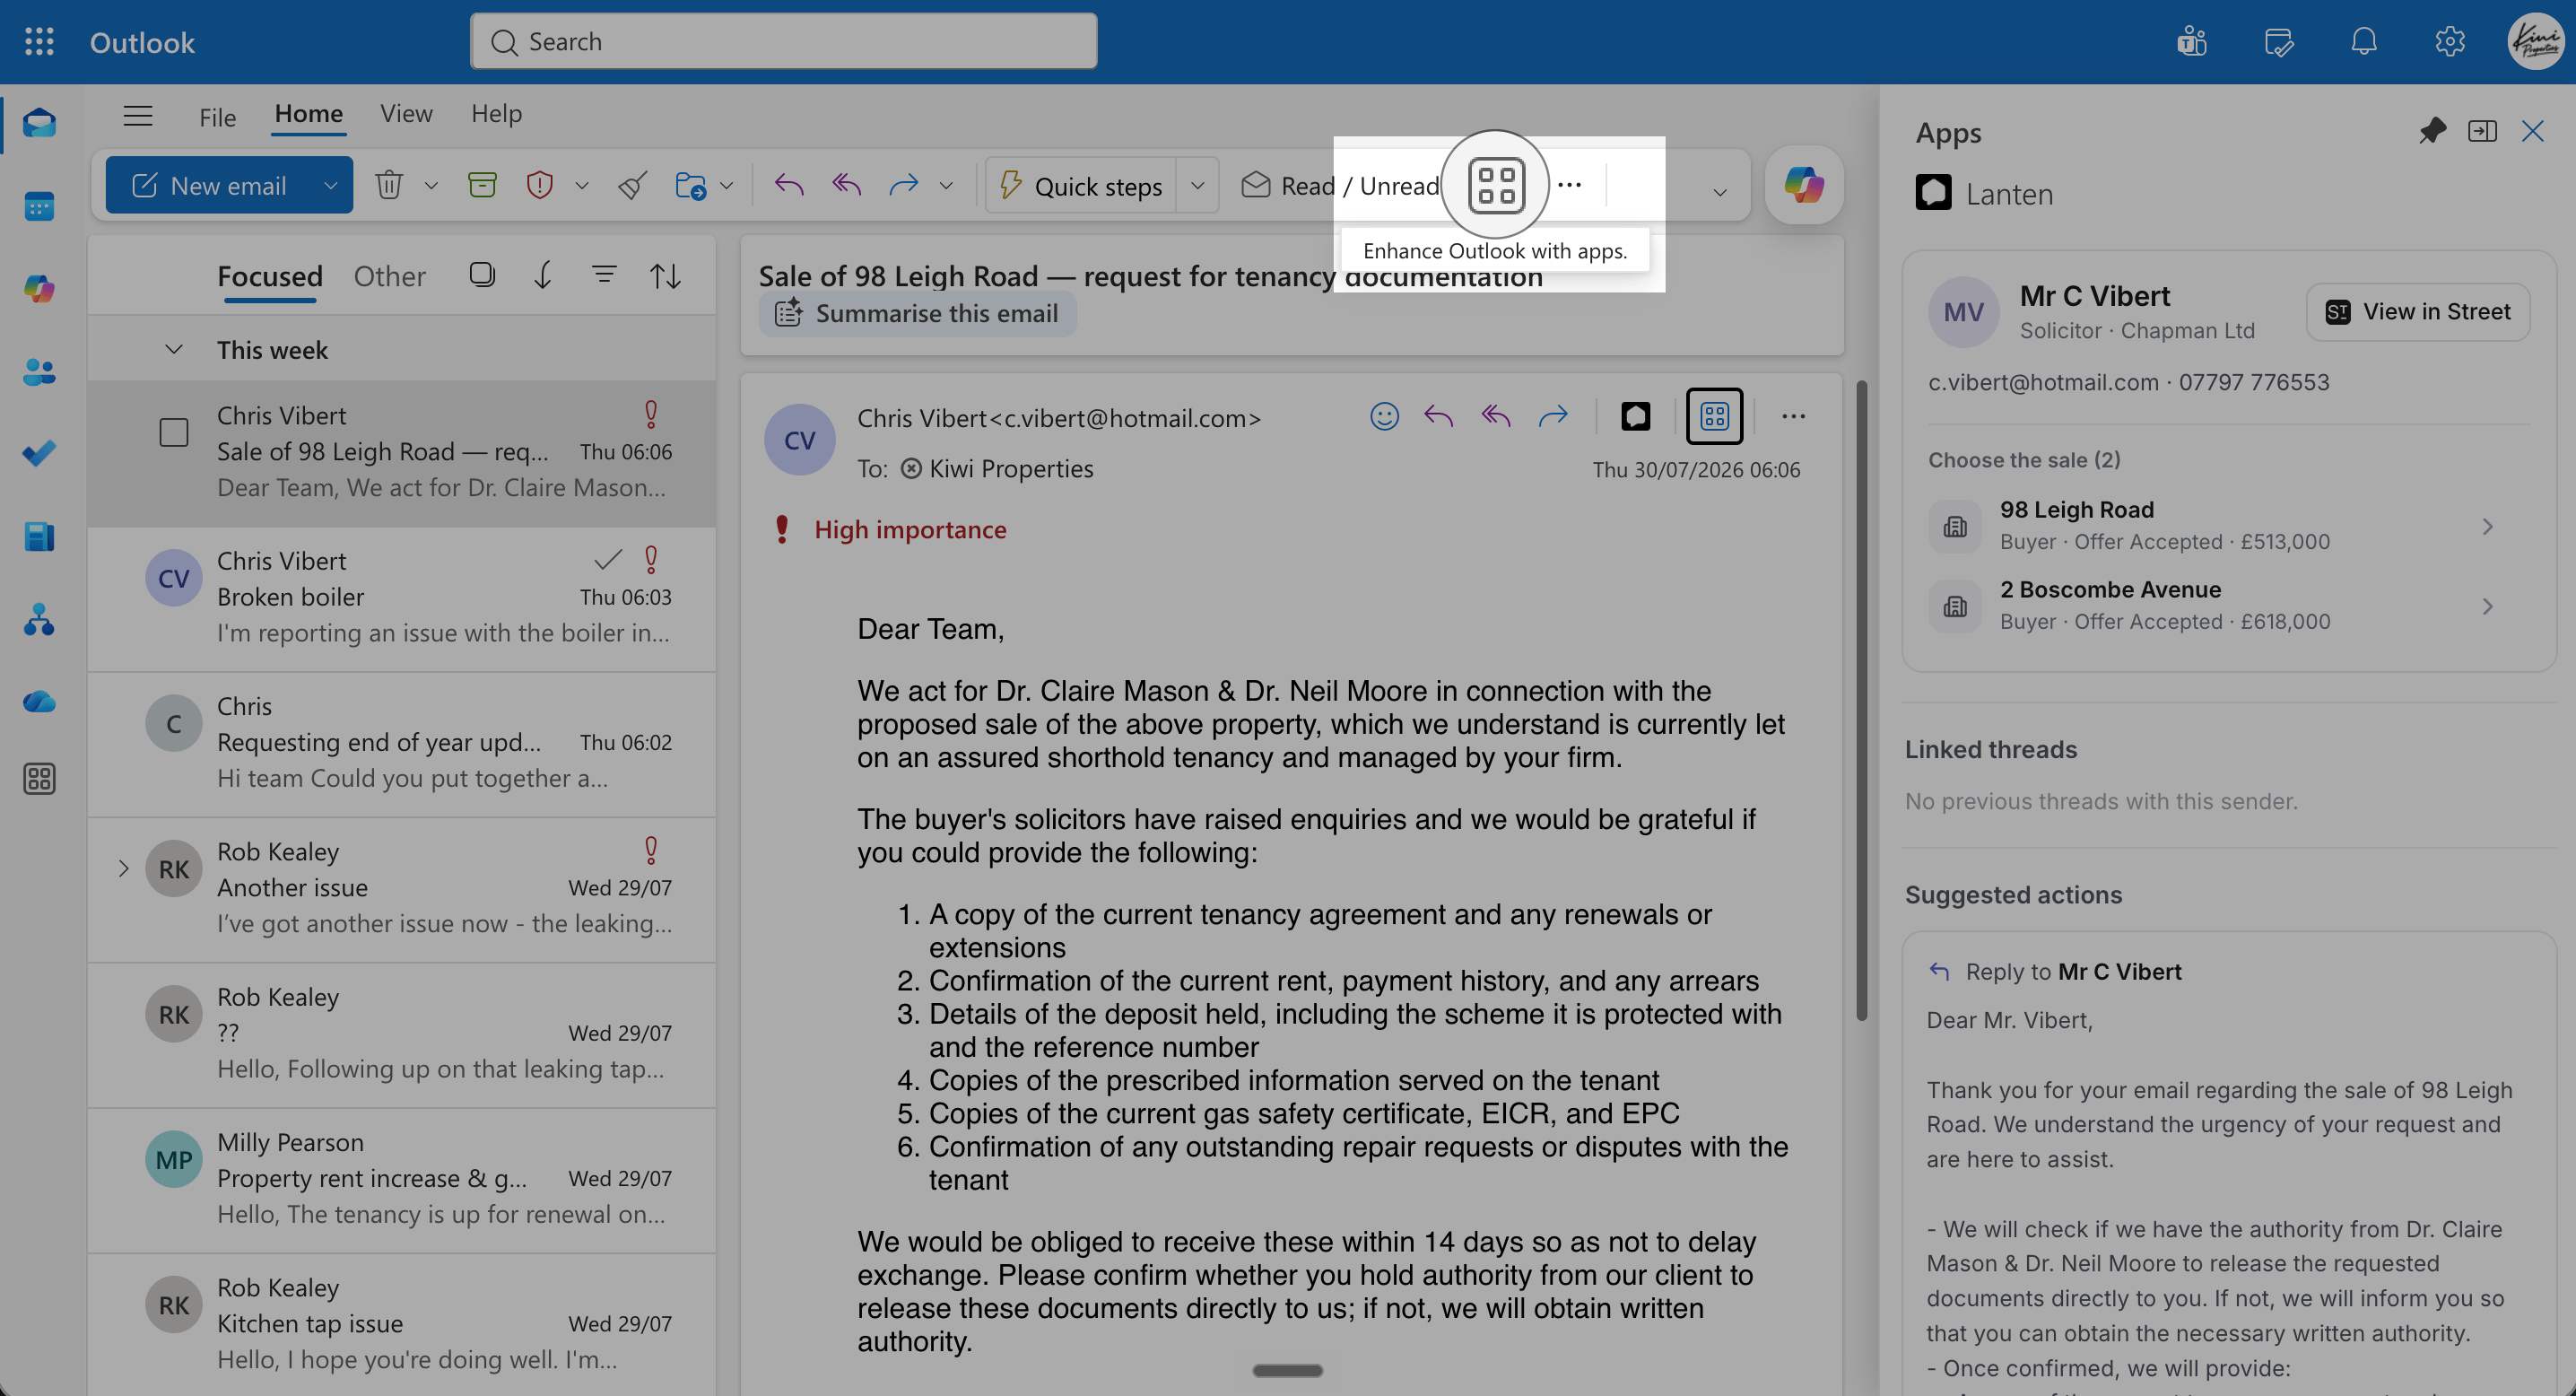Expand the Rob Kealey Another issue thread
The image size is (2576, 1396).
click(x=123, y=868)
